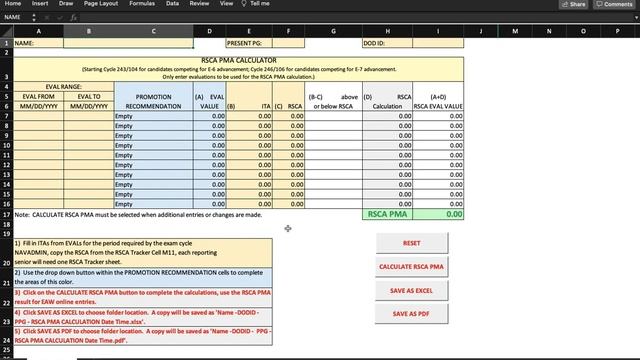Click instruction 5 about SAVE AS PDF
Image resolution: width=640 pixels, height=360 pixels.
(143, 336)
